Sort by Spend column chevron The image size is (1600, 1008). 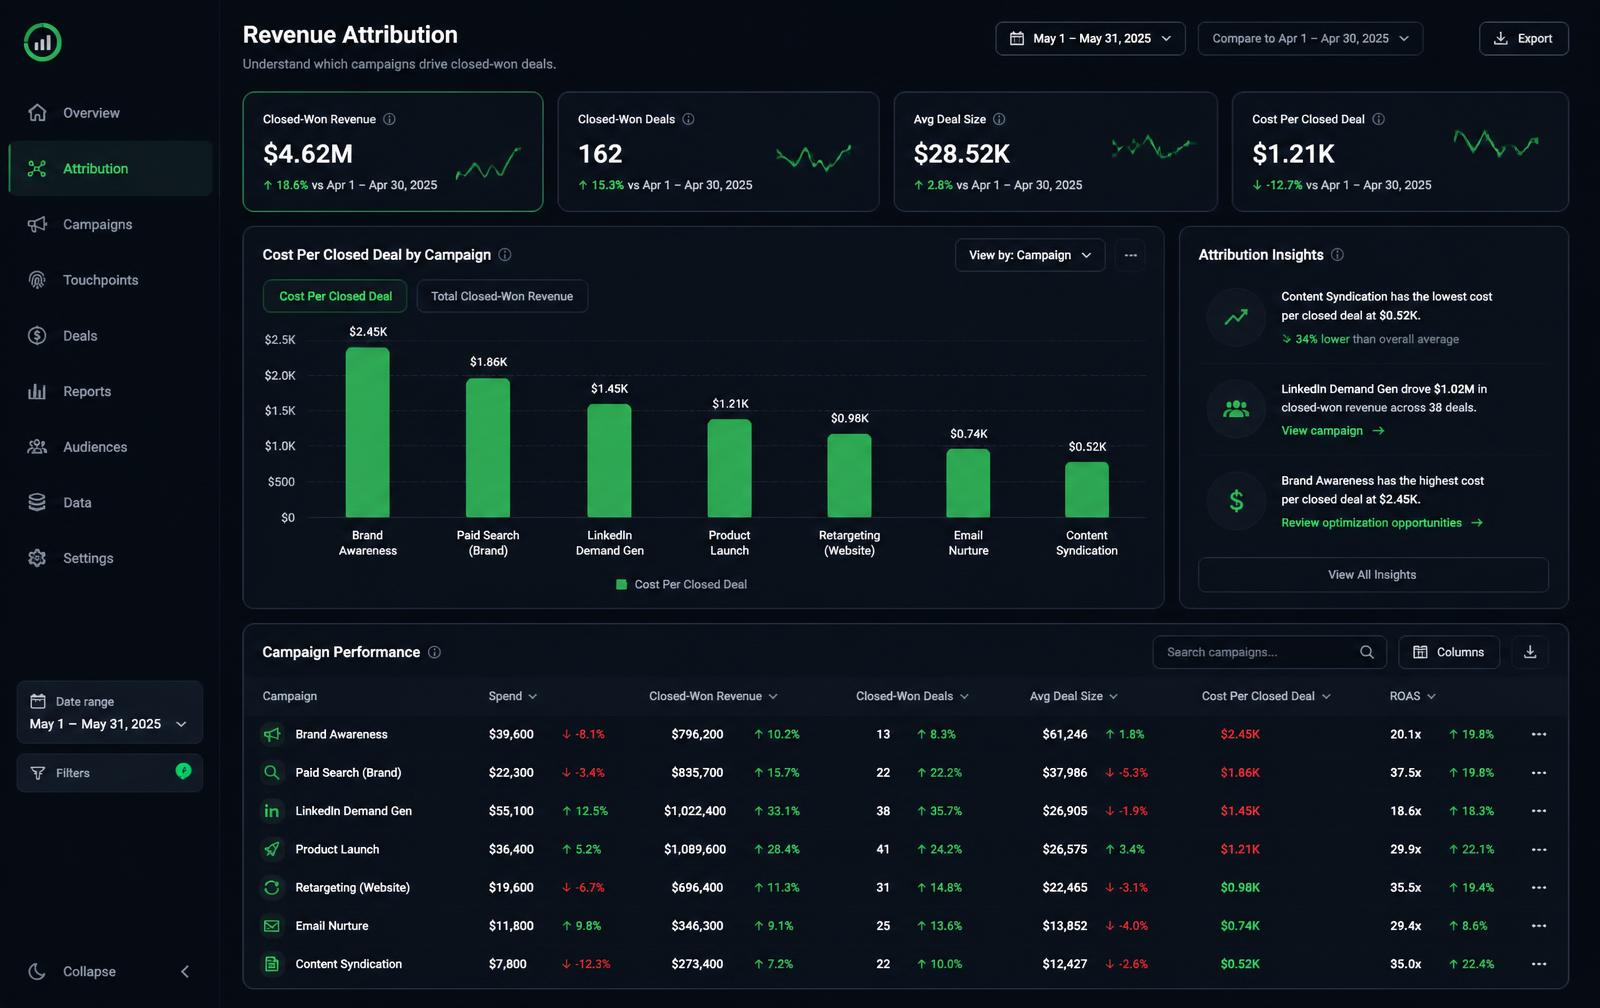[x=532, y=696]
